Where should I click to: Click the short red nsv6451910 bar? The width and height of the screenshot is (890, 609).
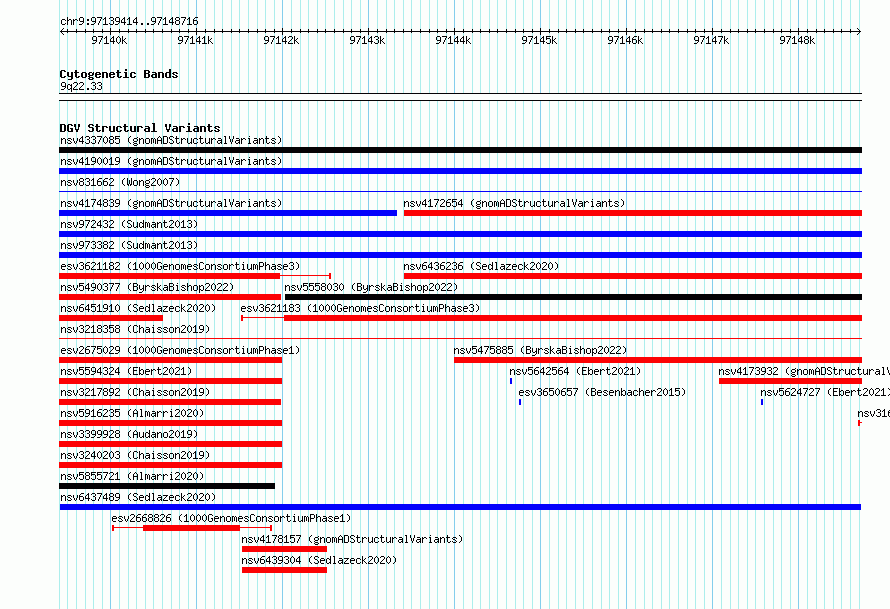(x=111, y=318)
